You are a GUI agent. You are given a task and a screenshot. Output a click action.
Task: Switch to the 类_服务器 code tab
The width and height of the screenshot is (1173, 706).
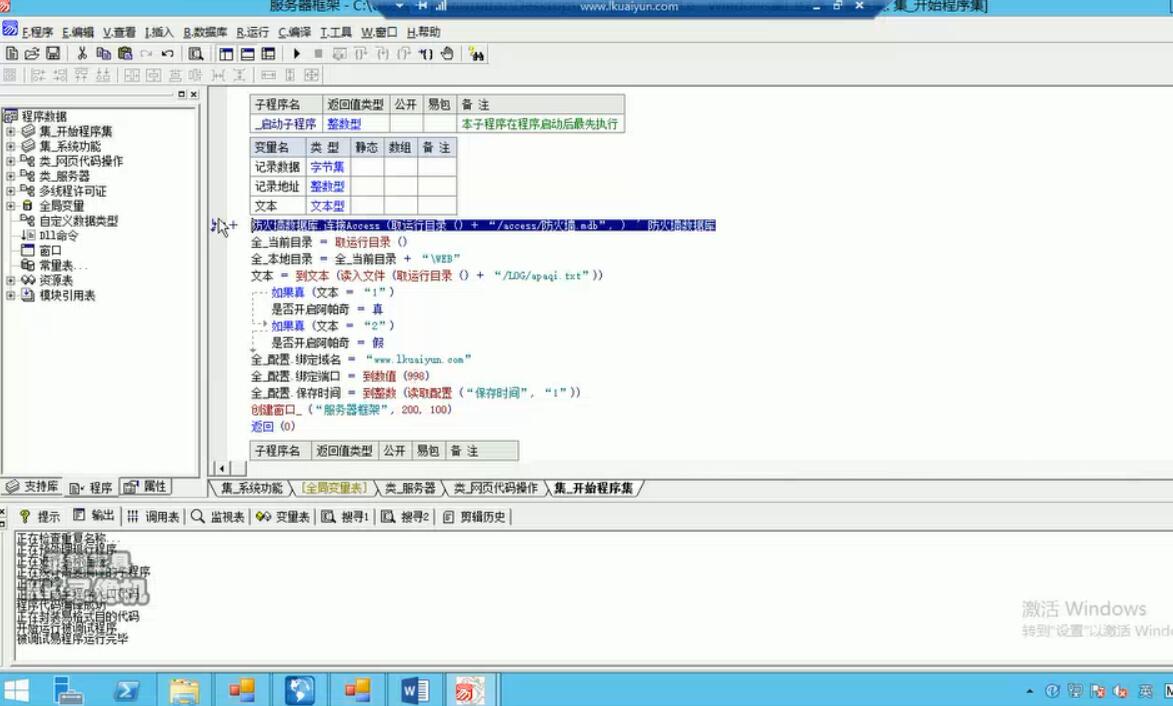tap(410, 489)
